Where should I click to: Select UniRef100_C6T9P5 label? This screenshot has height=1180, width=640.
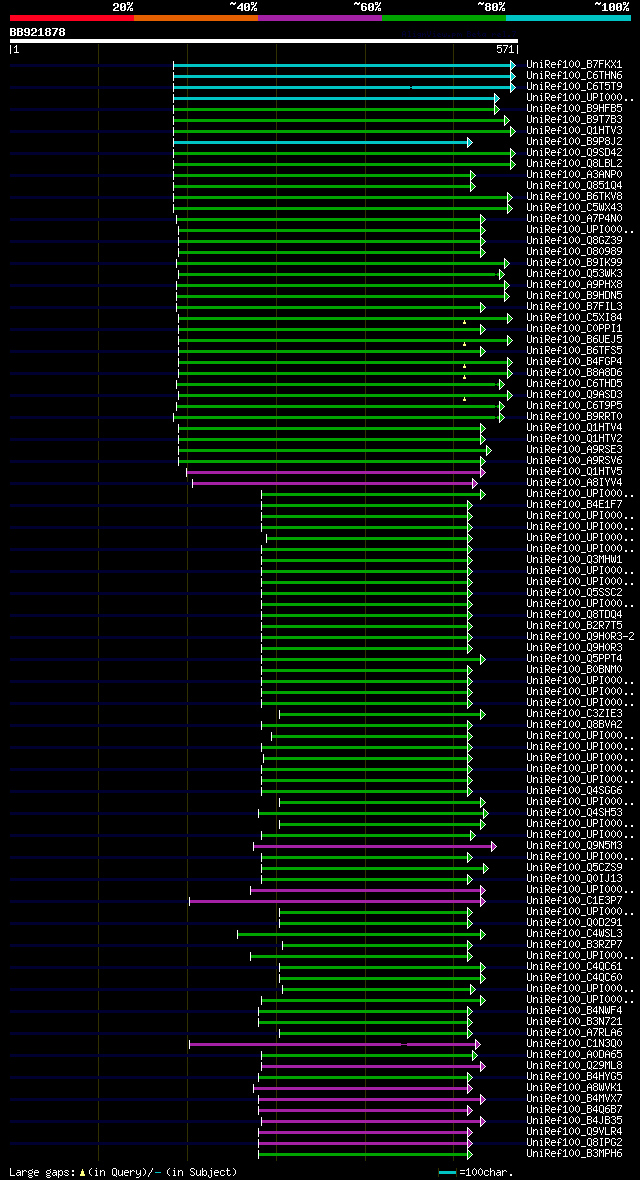[574, 406]
